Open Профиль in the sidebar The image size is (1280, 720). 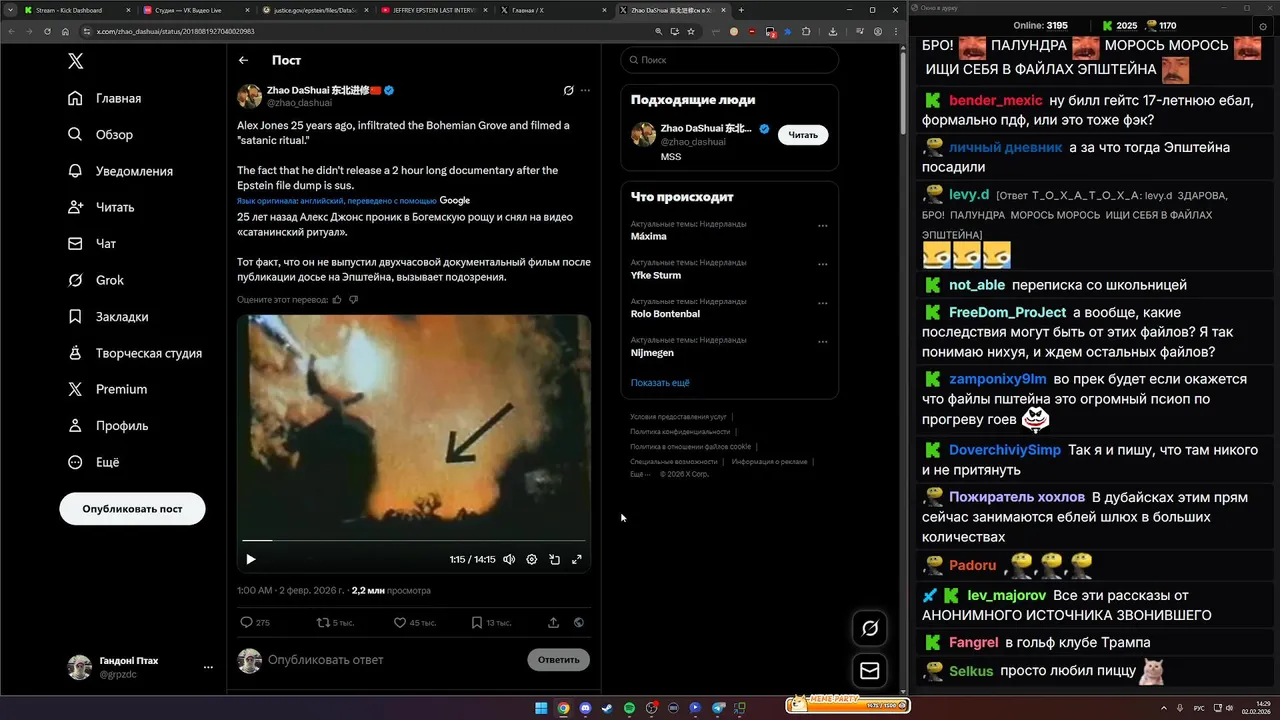coord(108,425)
